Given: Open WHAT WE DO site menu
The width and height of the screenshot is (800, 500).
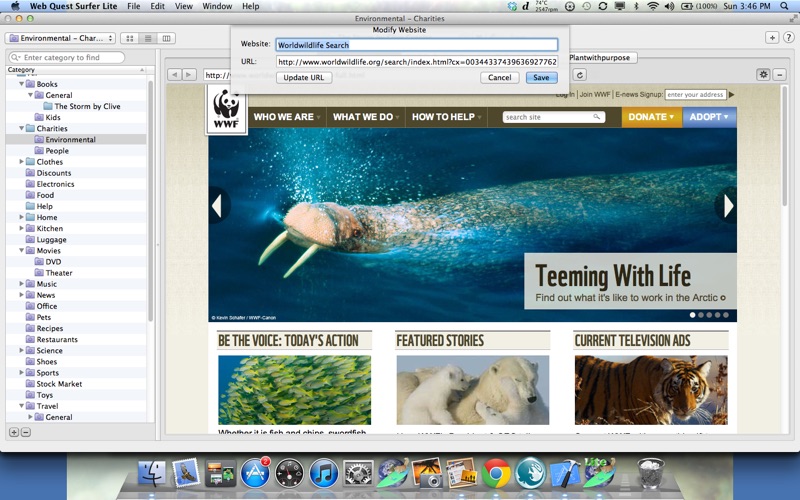Looking at the screenshot, I should point(366,117).
